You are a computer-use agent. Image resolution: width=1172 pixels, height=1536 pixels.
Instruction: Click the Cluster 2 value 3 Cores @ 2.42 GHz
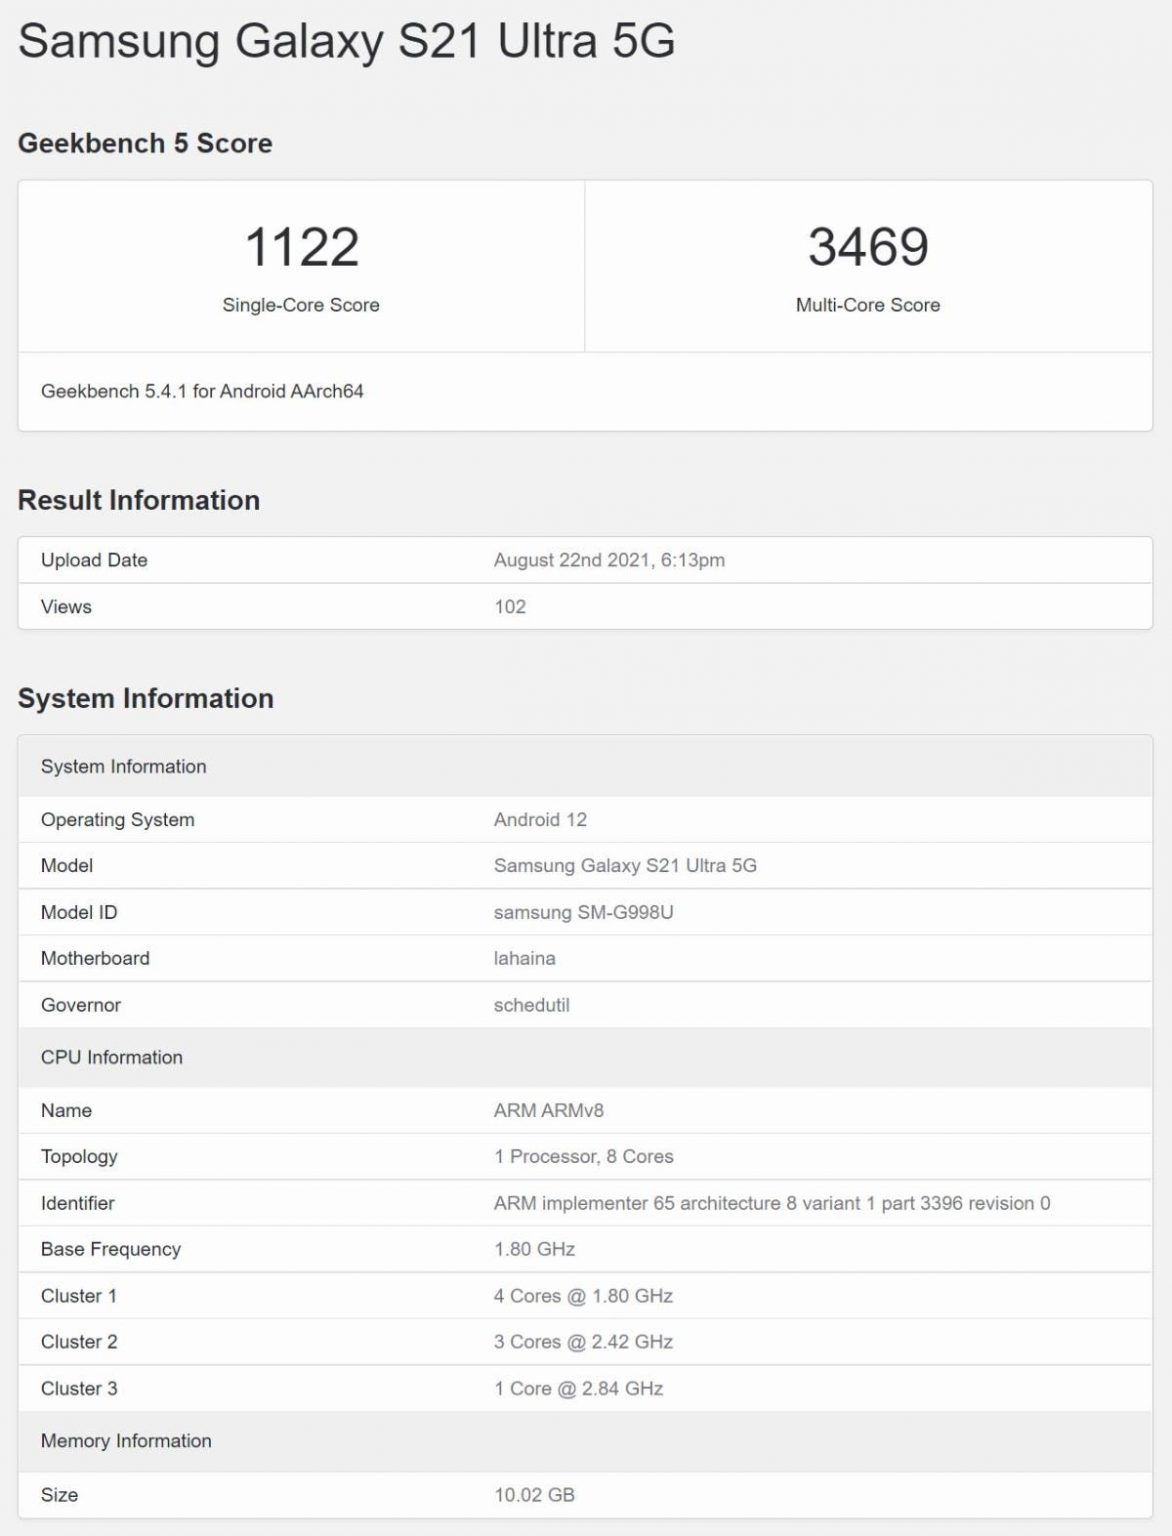pos(583,1342)
